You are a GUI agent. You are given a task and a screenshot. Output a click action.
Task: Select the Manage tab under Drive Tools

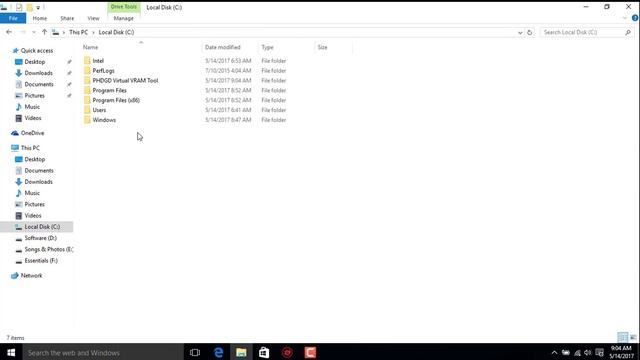124,18
